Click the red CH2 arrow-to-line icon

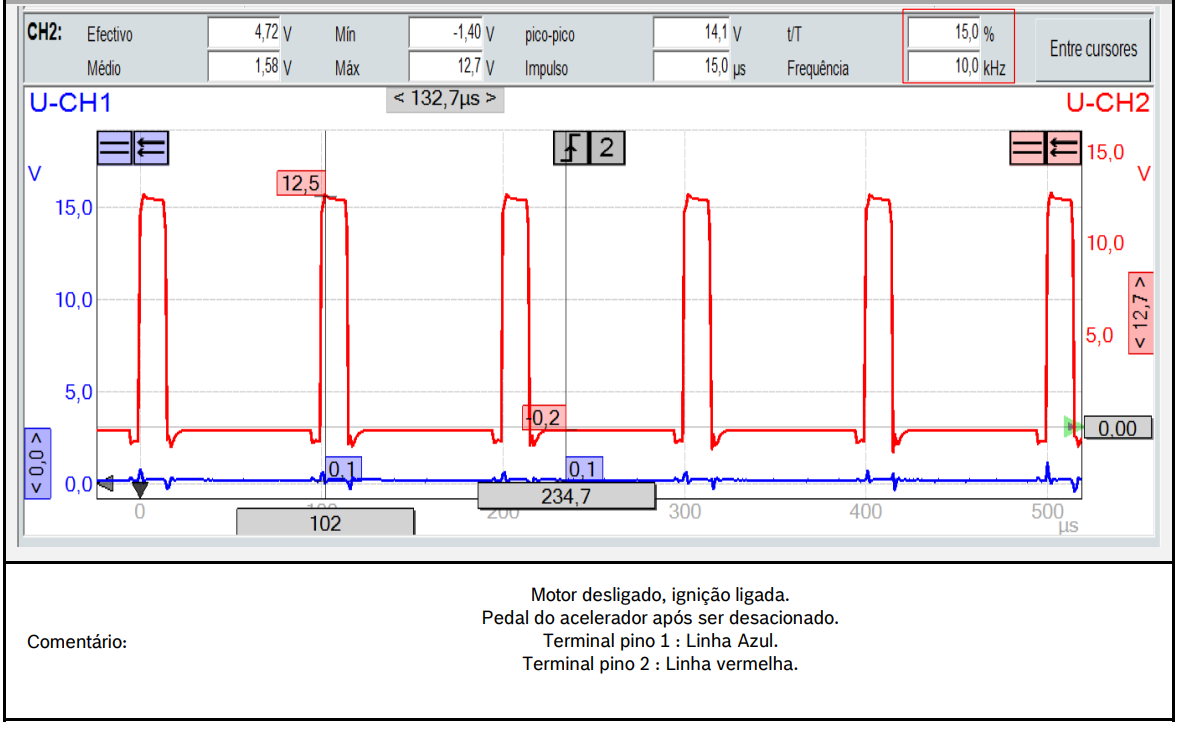[1062, 149]
